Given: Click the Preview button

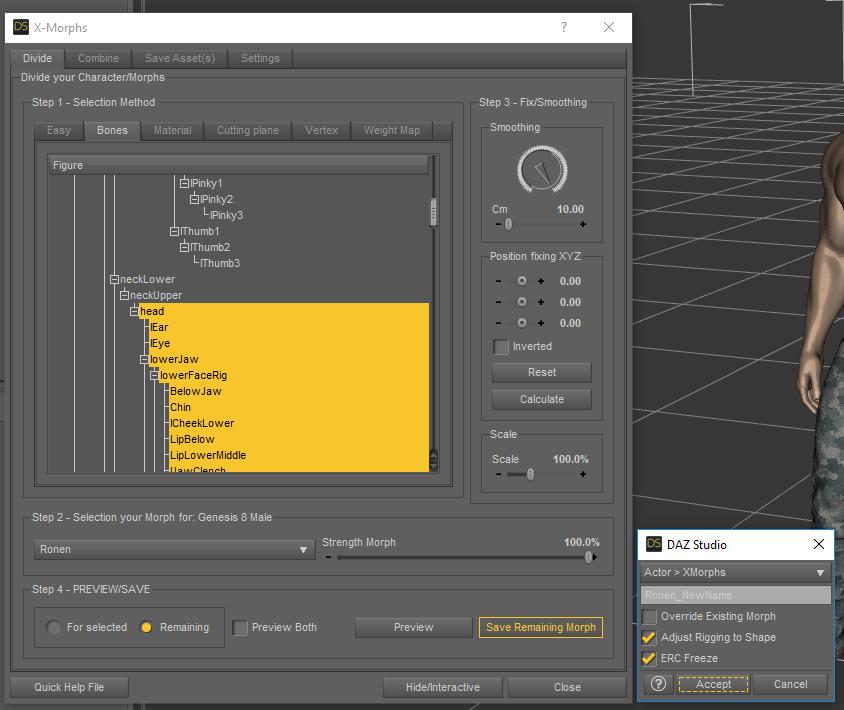Looking at the screenshot, I should click(413, 627).
